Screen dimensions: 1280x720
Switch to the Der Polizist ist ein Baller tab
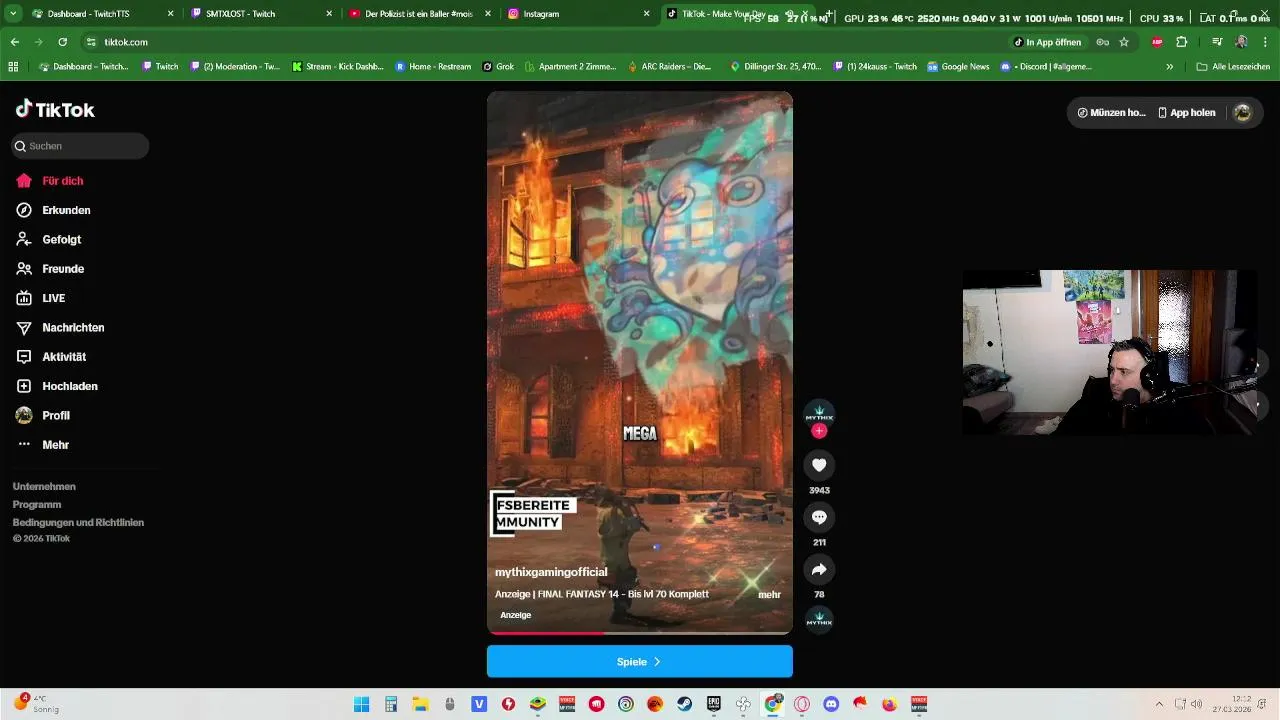pyautogui.click(x=418, y=14)
